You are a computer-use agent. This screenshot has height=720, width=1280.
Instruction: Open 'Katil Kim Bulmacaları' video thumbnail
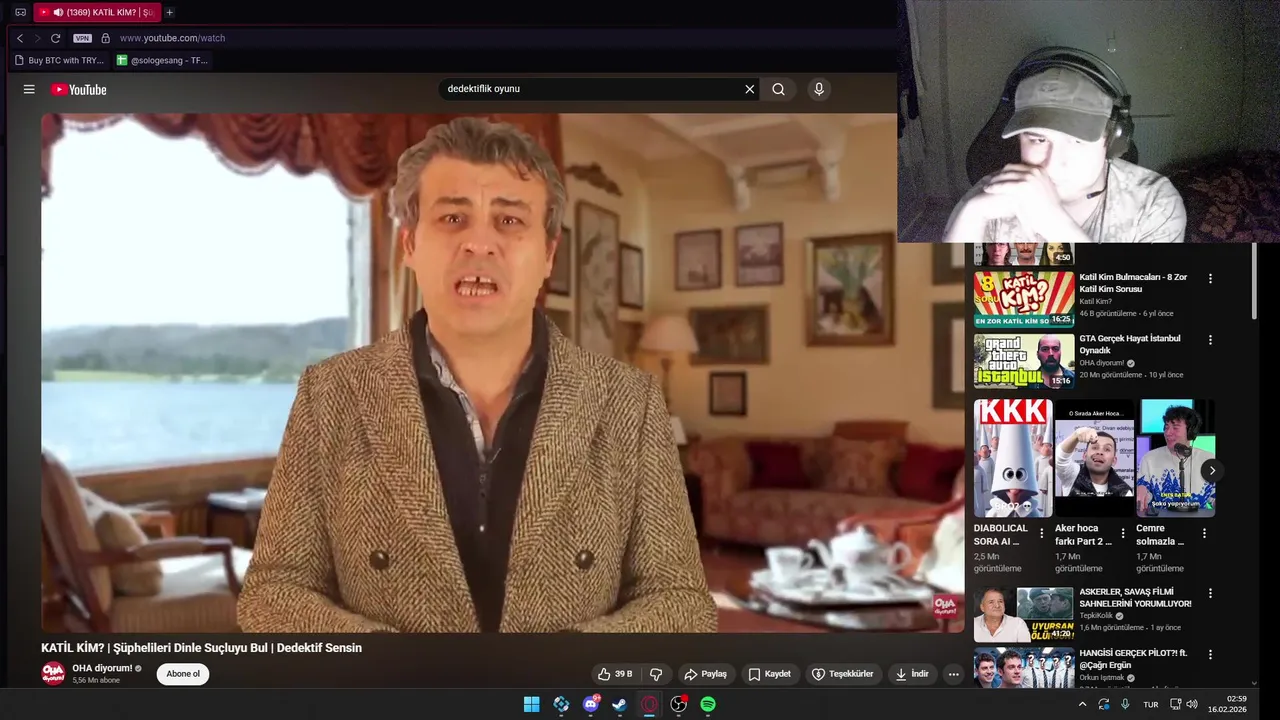coord(1024,299)
